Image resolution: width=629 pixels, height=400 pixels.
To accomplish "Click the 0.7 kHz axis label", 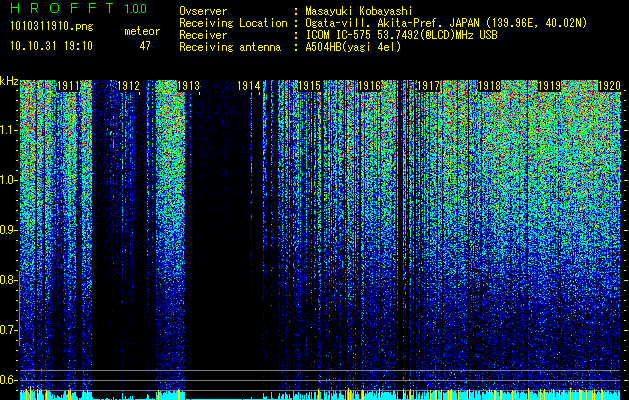I will [x=7, y=330].
